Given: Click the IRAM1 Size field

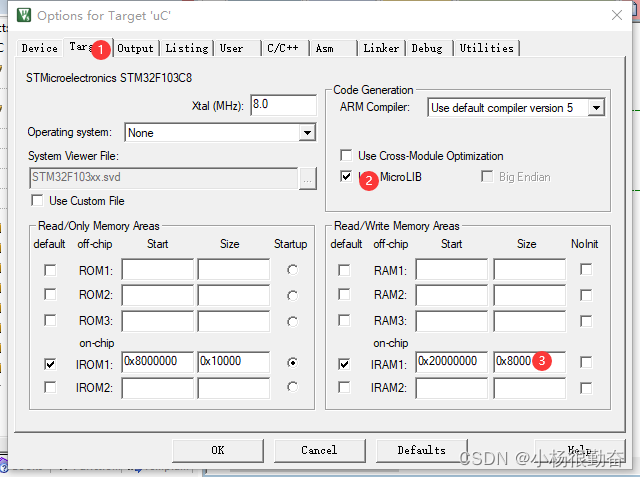Looking at the screenshot, I should [x=530, y=362].
